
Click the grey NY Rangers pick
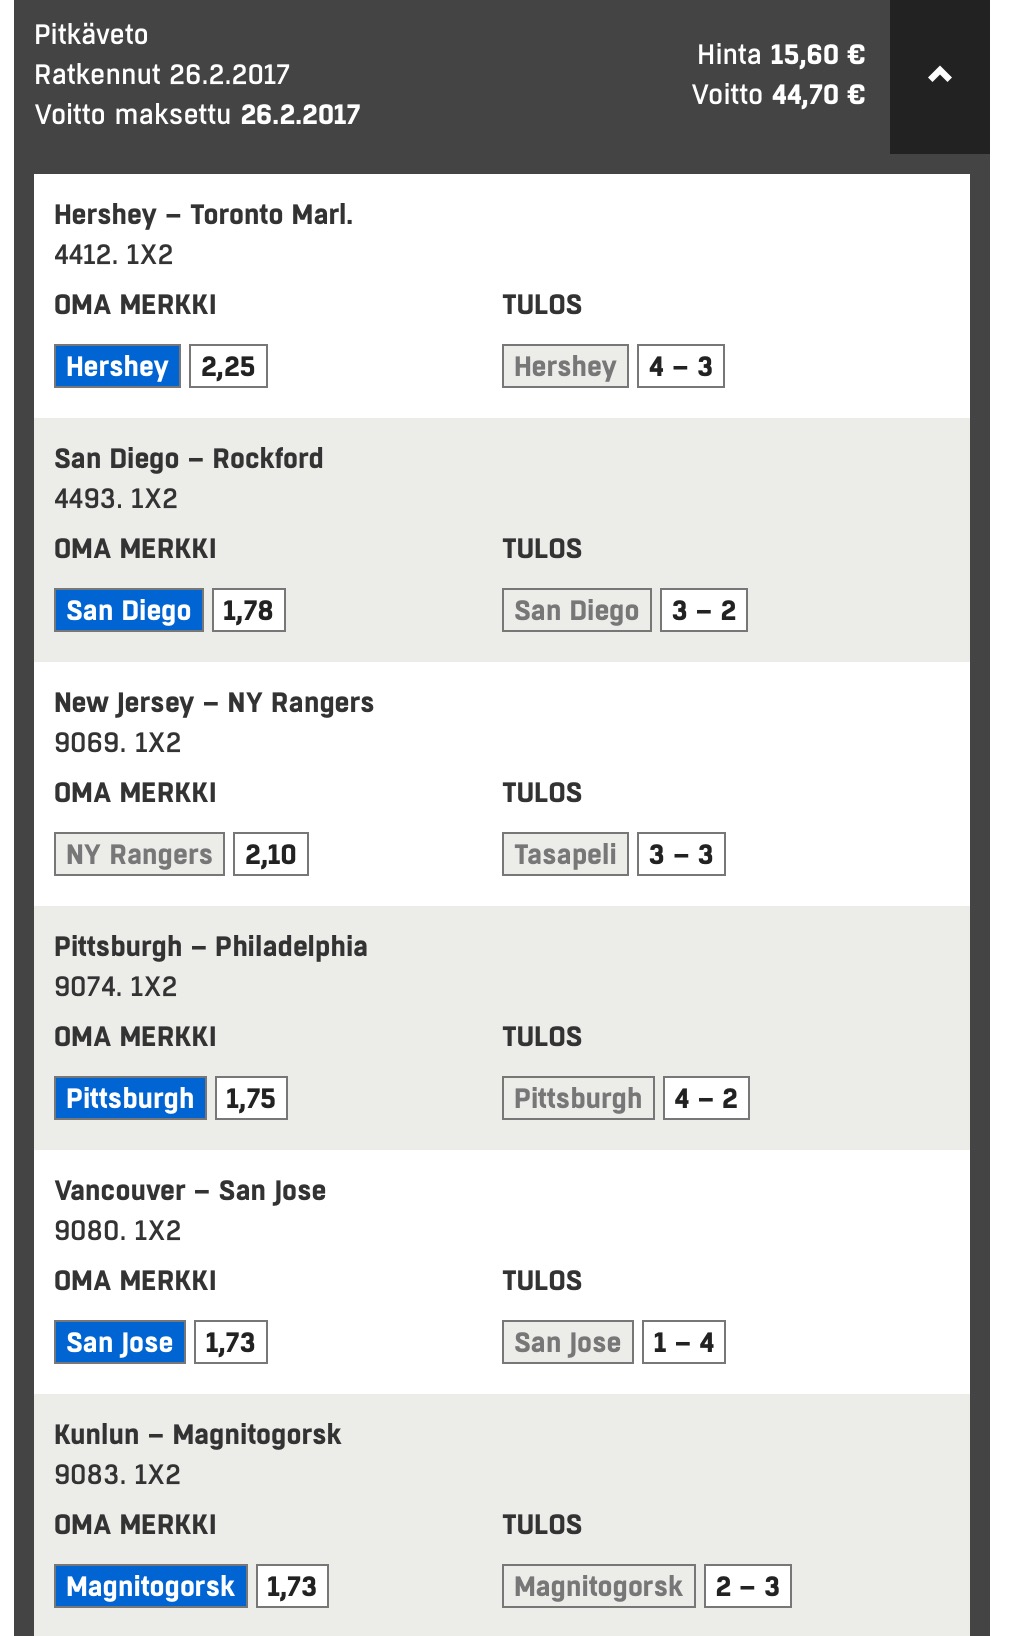pos(139,854)
